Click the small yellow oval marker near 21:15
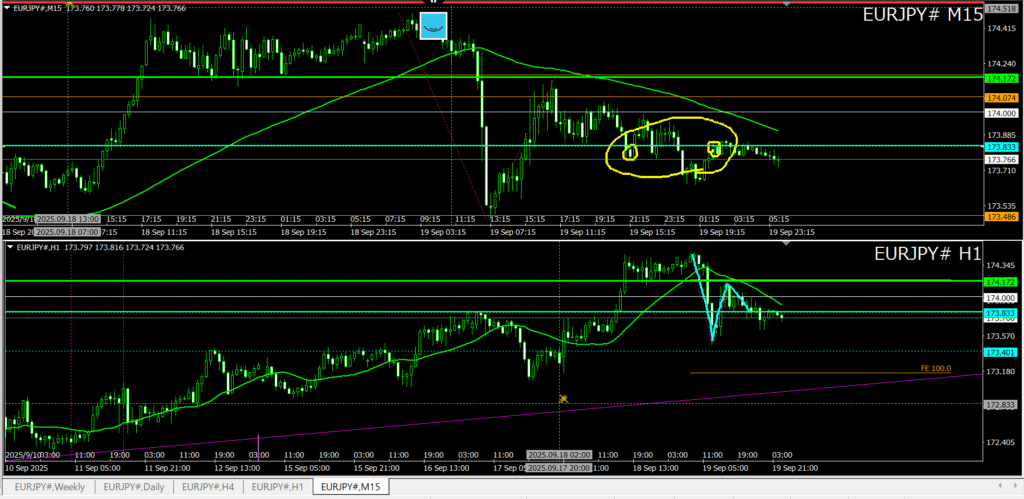 (630, 152)
